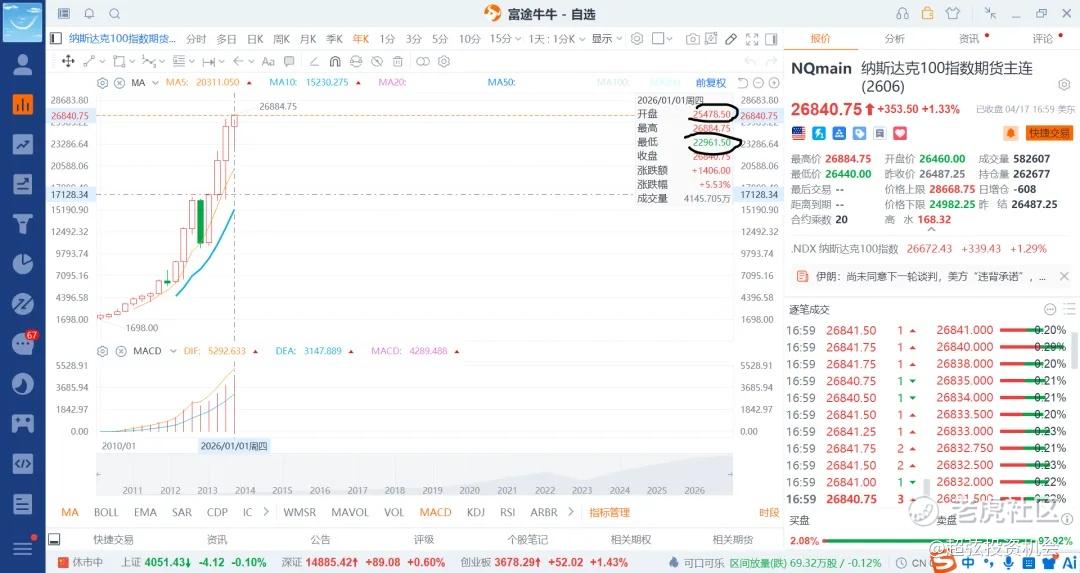Show more main indicators after IC
This screenshot has height=573, width=1080.
(266, 512)
